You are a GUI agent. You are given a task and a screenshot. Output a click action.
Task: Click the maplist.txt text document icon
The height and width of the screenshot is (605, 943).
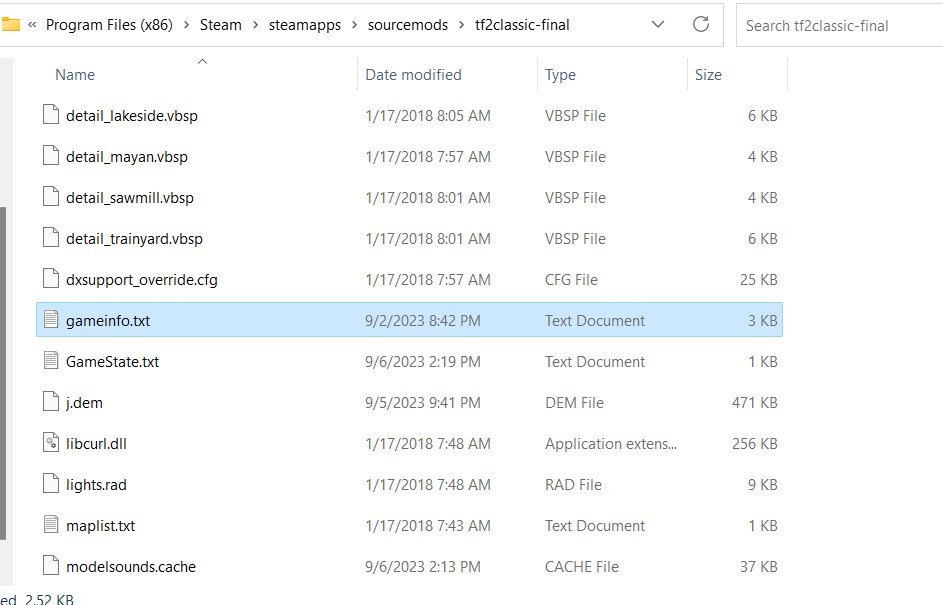click(51, 524)
